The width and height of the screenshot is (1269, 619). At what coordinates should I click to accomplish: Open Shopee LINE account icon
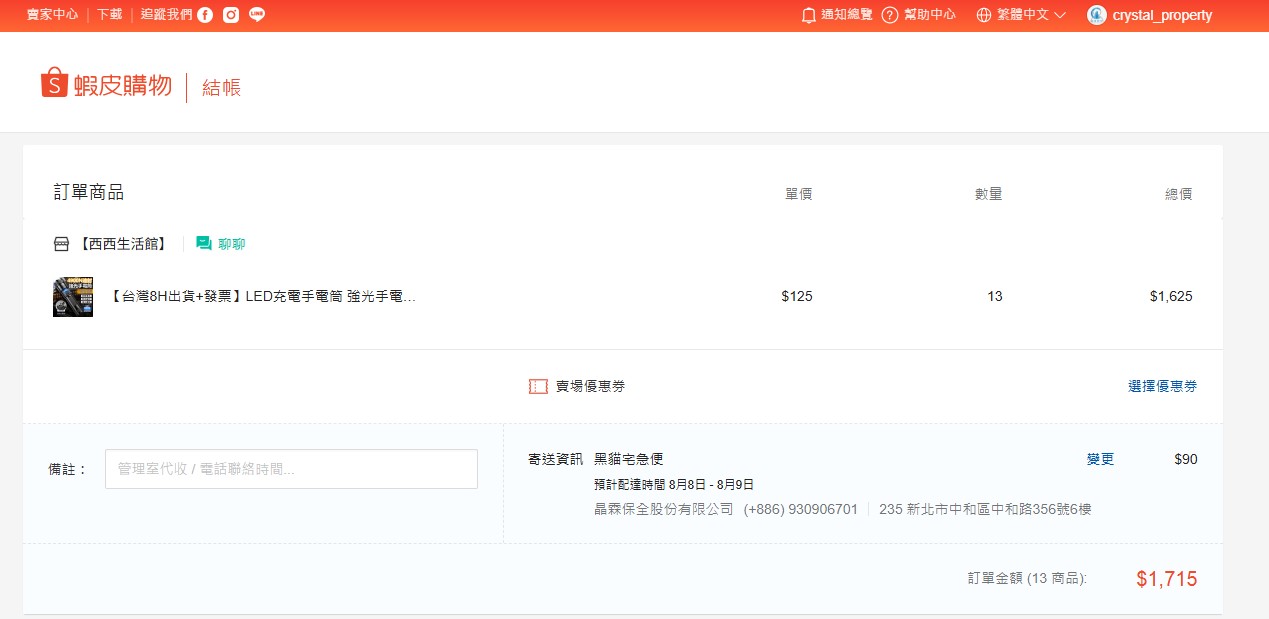click(x=257, y=15)
